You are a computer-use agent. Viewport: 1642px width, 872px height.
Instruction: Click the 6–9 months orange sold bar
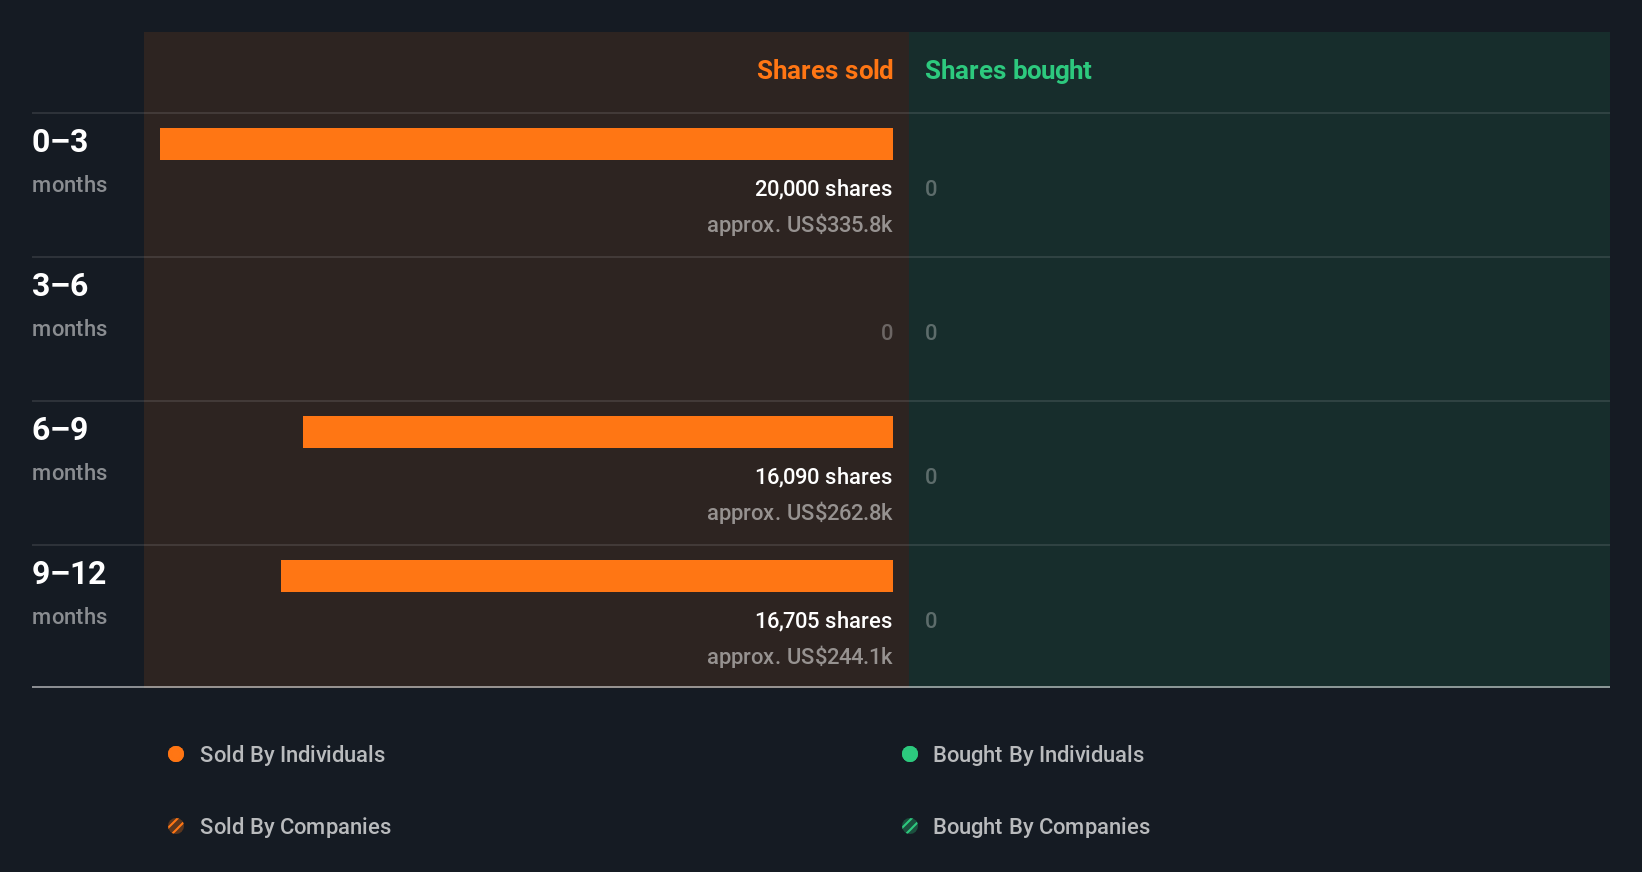point(598,432)
